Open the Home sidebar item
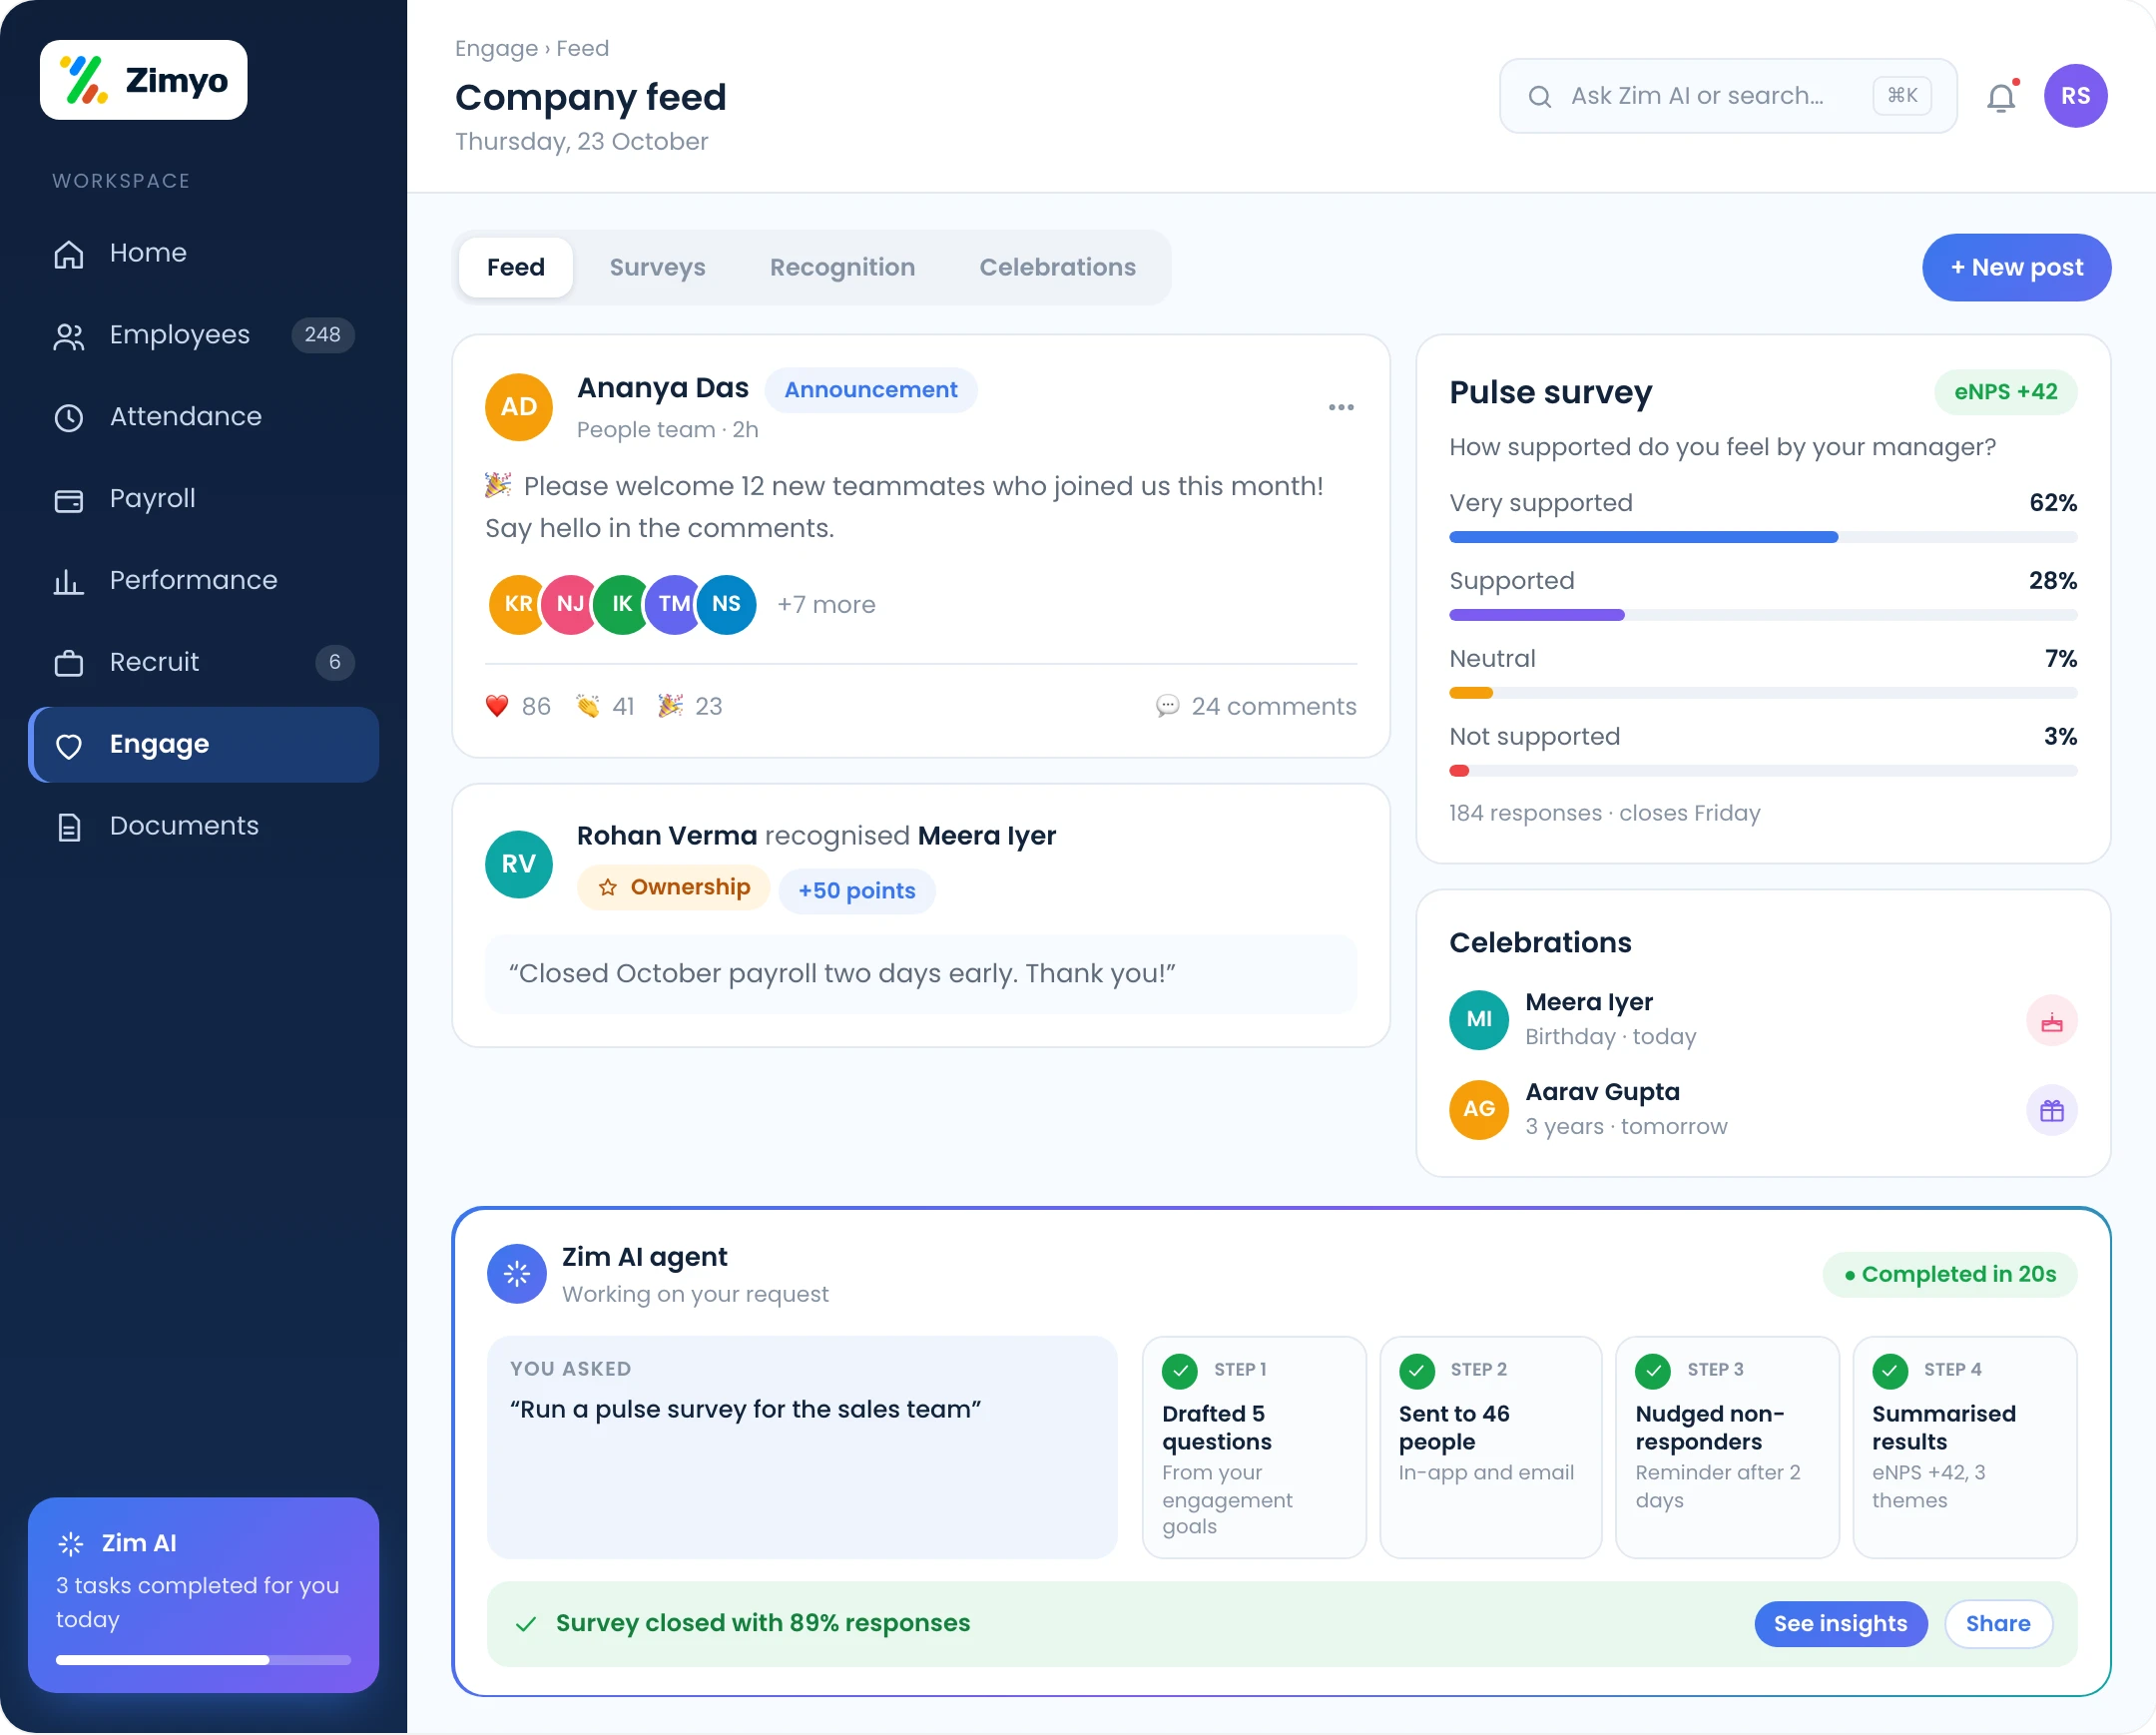 (203, 253)
